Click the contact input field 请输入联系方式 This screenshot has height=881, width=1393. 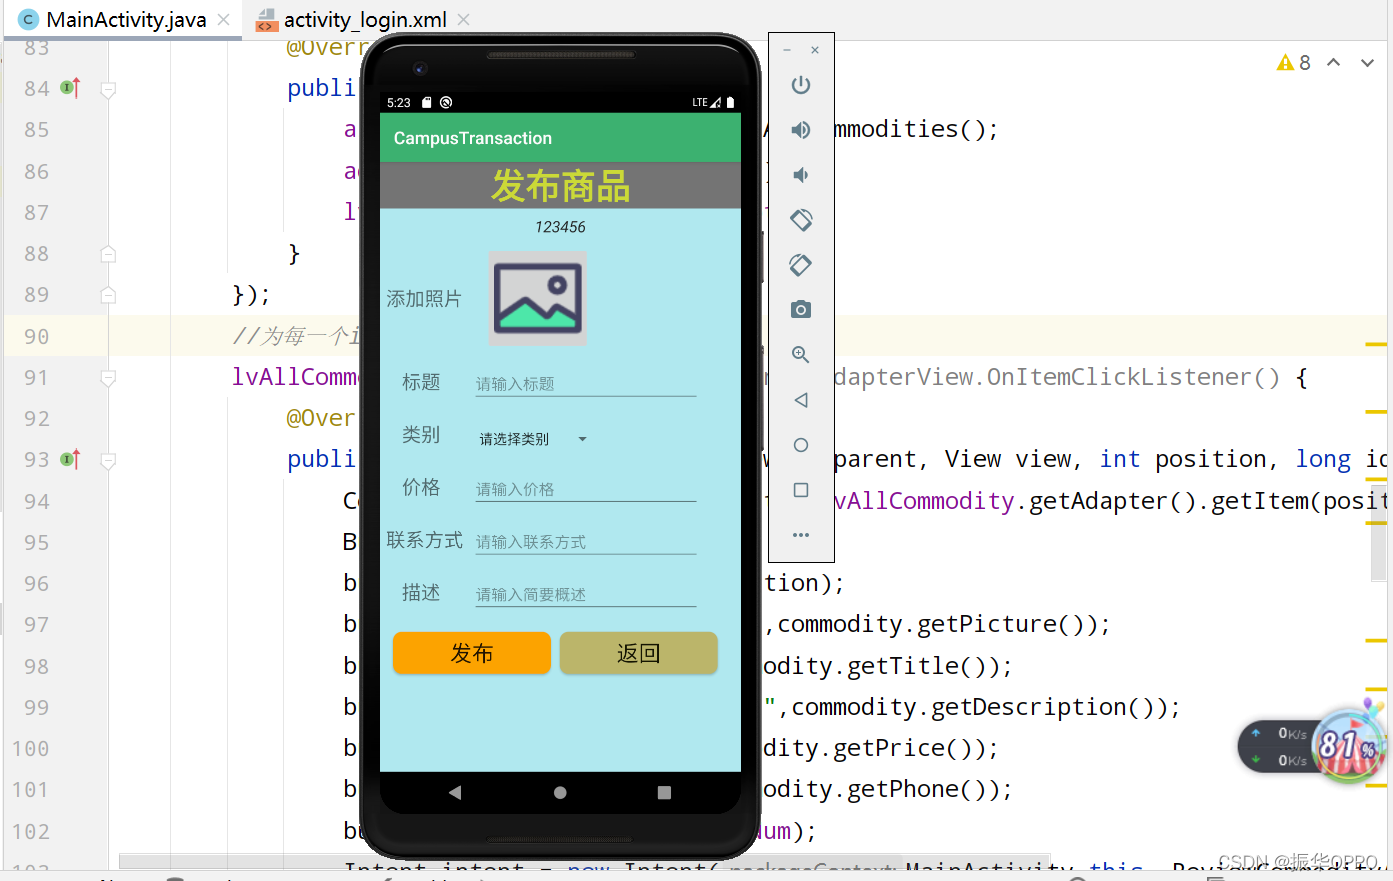coord(586,542)
